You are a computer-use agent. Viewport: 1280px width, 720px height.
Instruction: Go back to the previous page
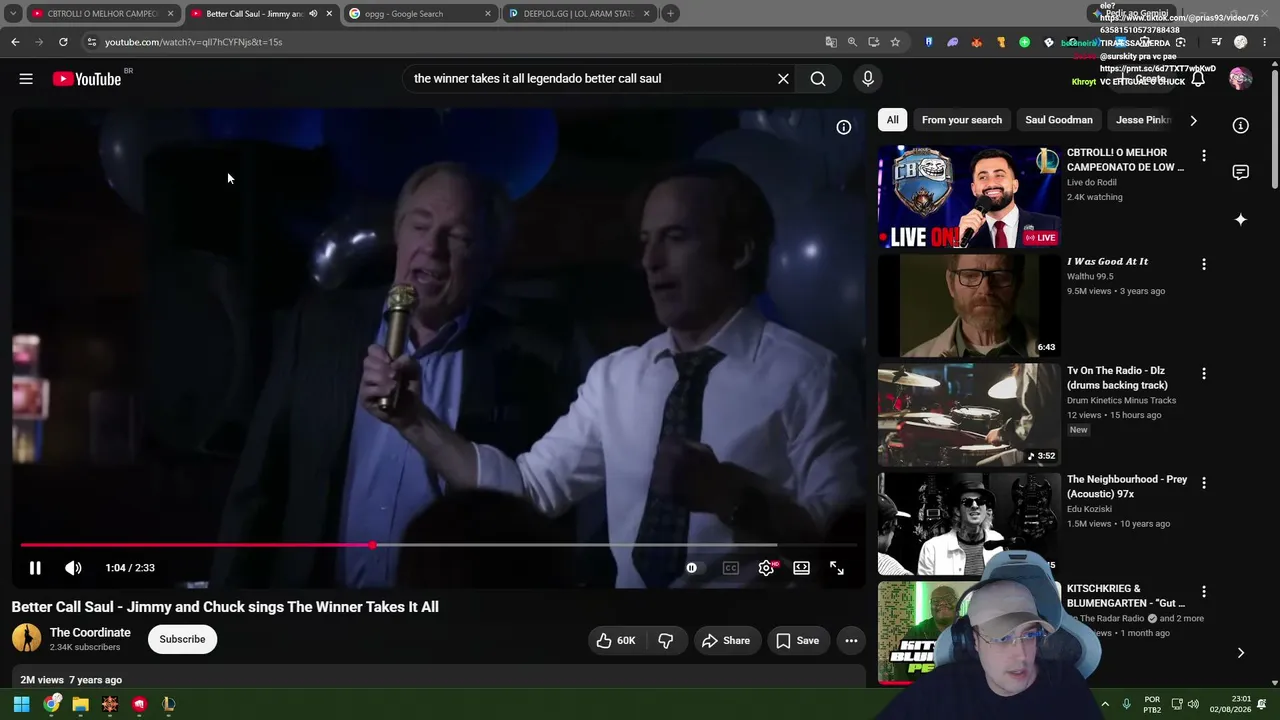[x=15, y=42]
